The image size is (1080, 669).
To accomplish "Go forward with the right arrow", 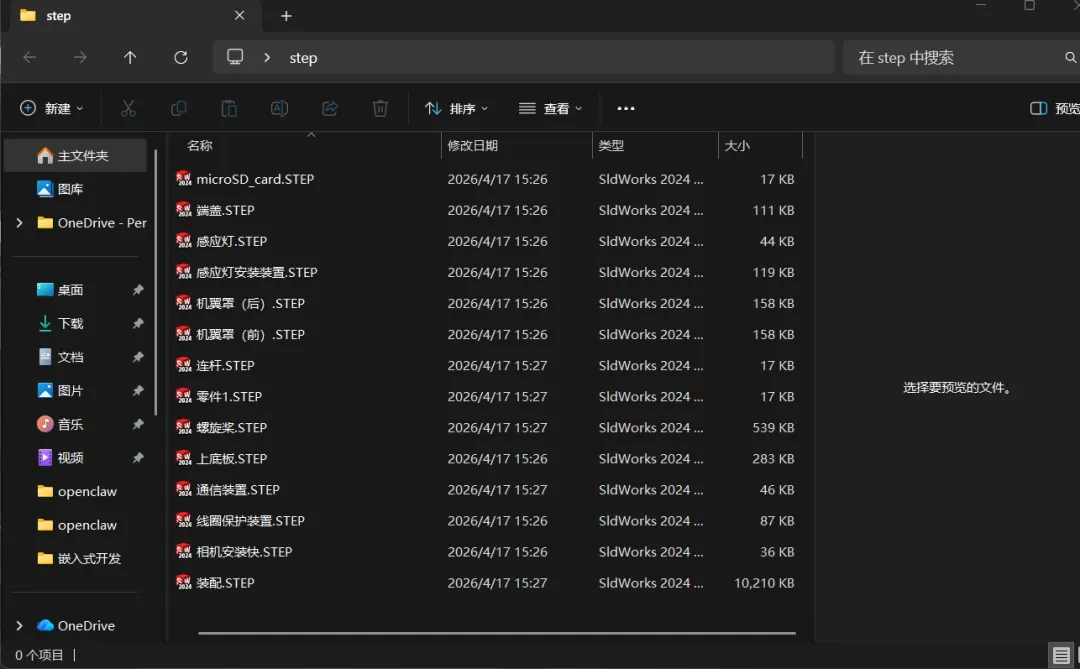I will pos(80,57).
